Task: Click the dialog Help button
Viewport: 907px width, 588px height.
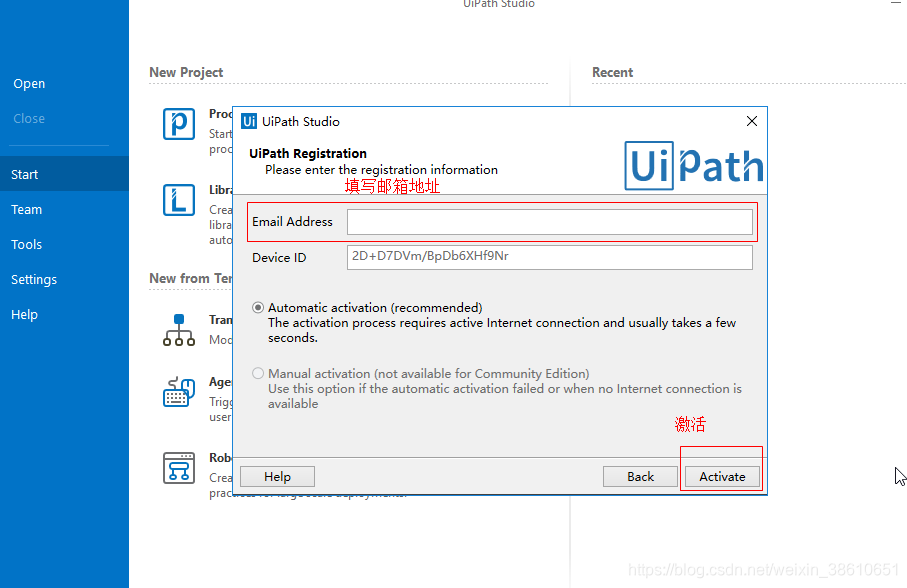Action: (x=277, y=476)
